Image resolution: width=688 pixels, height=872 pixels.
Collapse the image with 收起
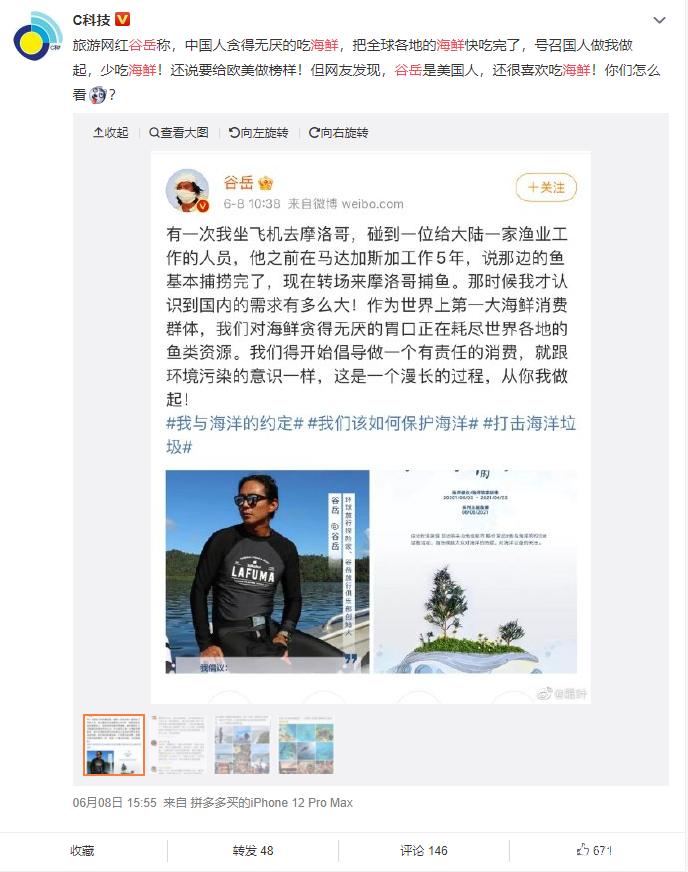click(x=111, y=132)
